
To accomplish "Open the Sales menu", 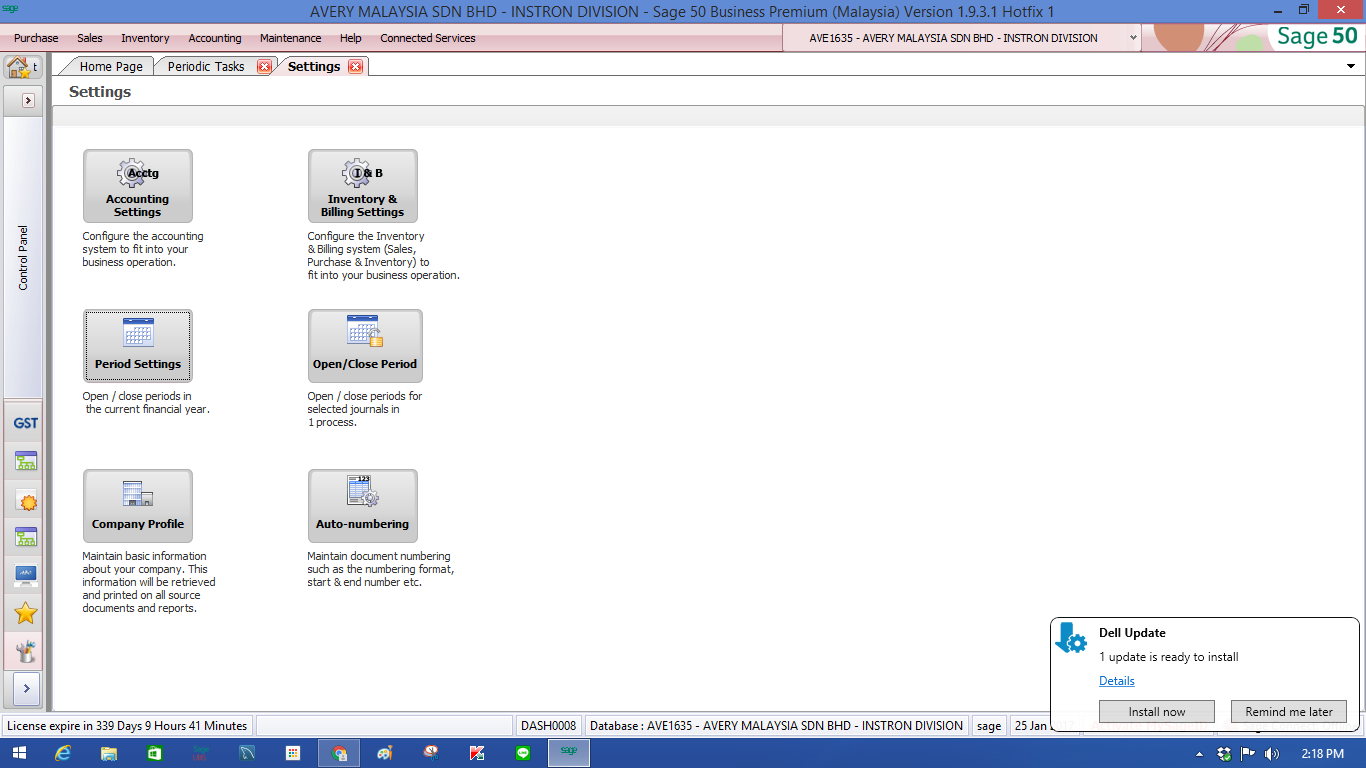I will point(90,38).
